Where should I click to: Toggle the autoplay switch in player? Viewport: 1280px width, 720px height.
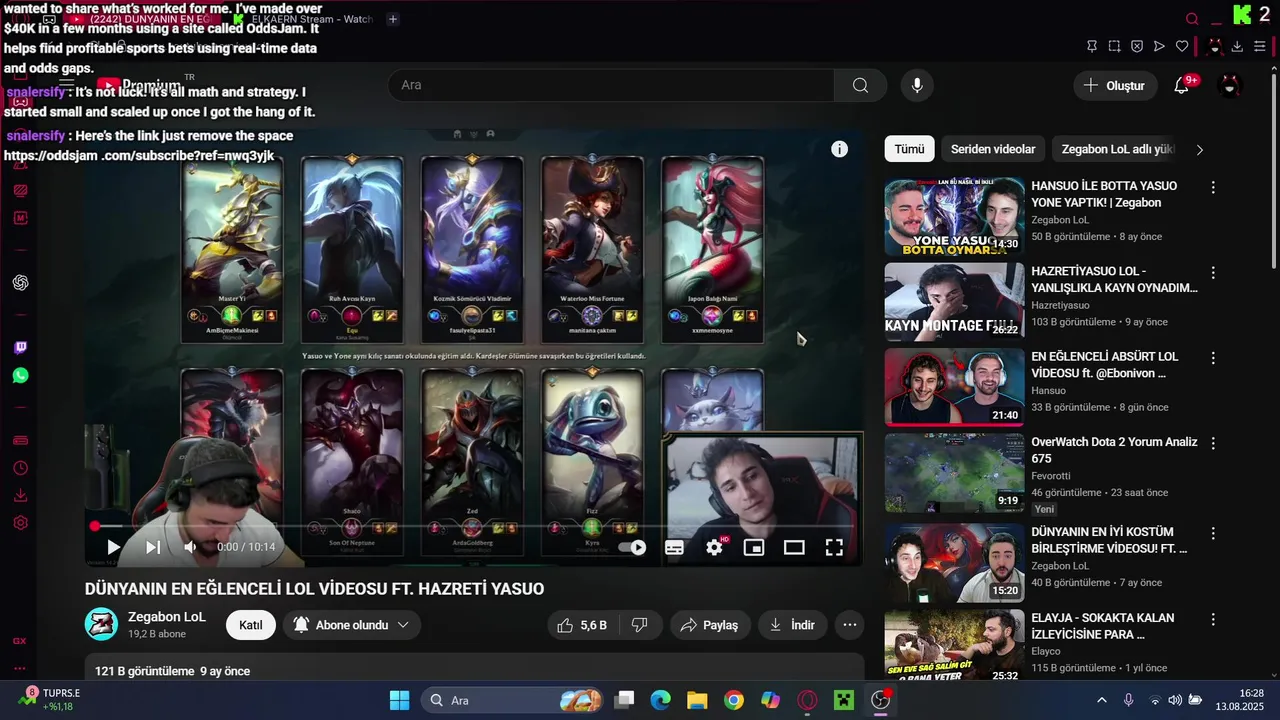click(633, 547)
